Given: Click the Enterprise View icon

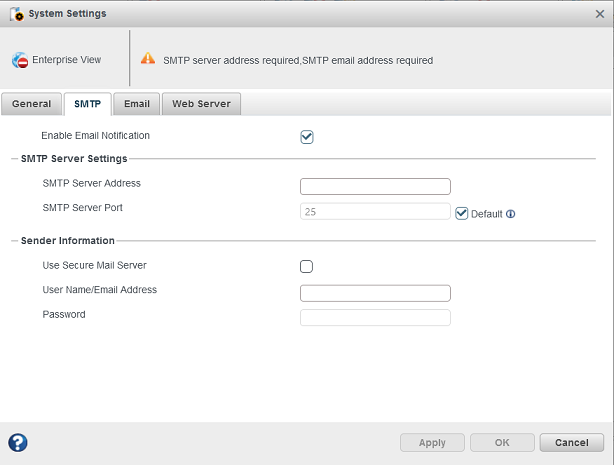Looking at the screenshot, I should [x=21, y=60].
